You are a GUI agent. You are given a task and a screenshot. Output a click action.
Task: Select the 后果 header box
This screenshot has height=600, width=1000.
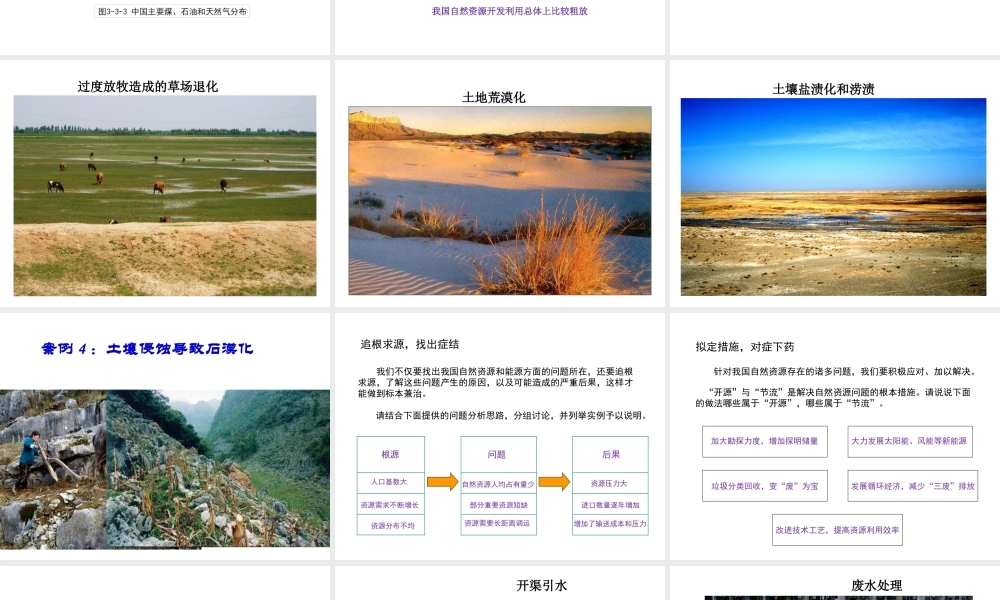(610, 454)
